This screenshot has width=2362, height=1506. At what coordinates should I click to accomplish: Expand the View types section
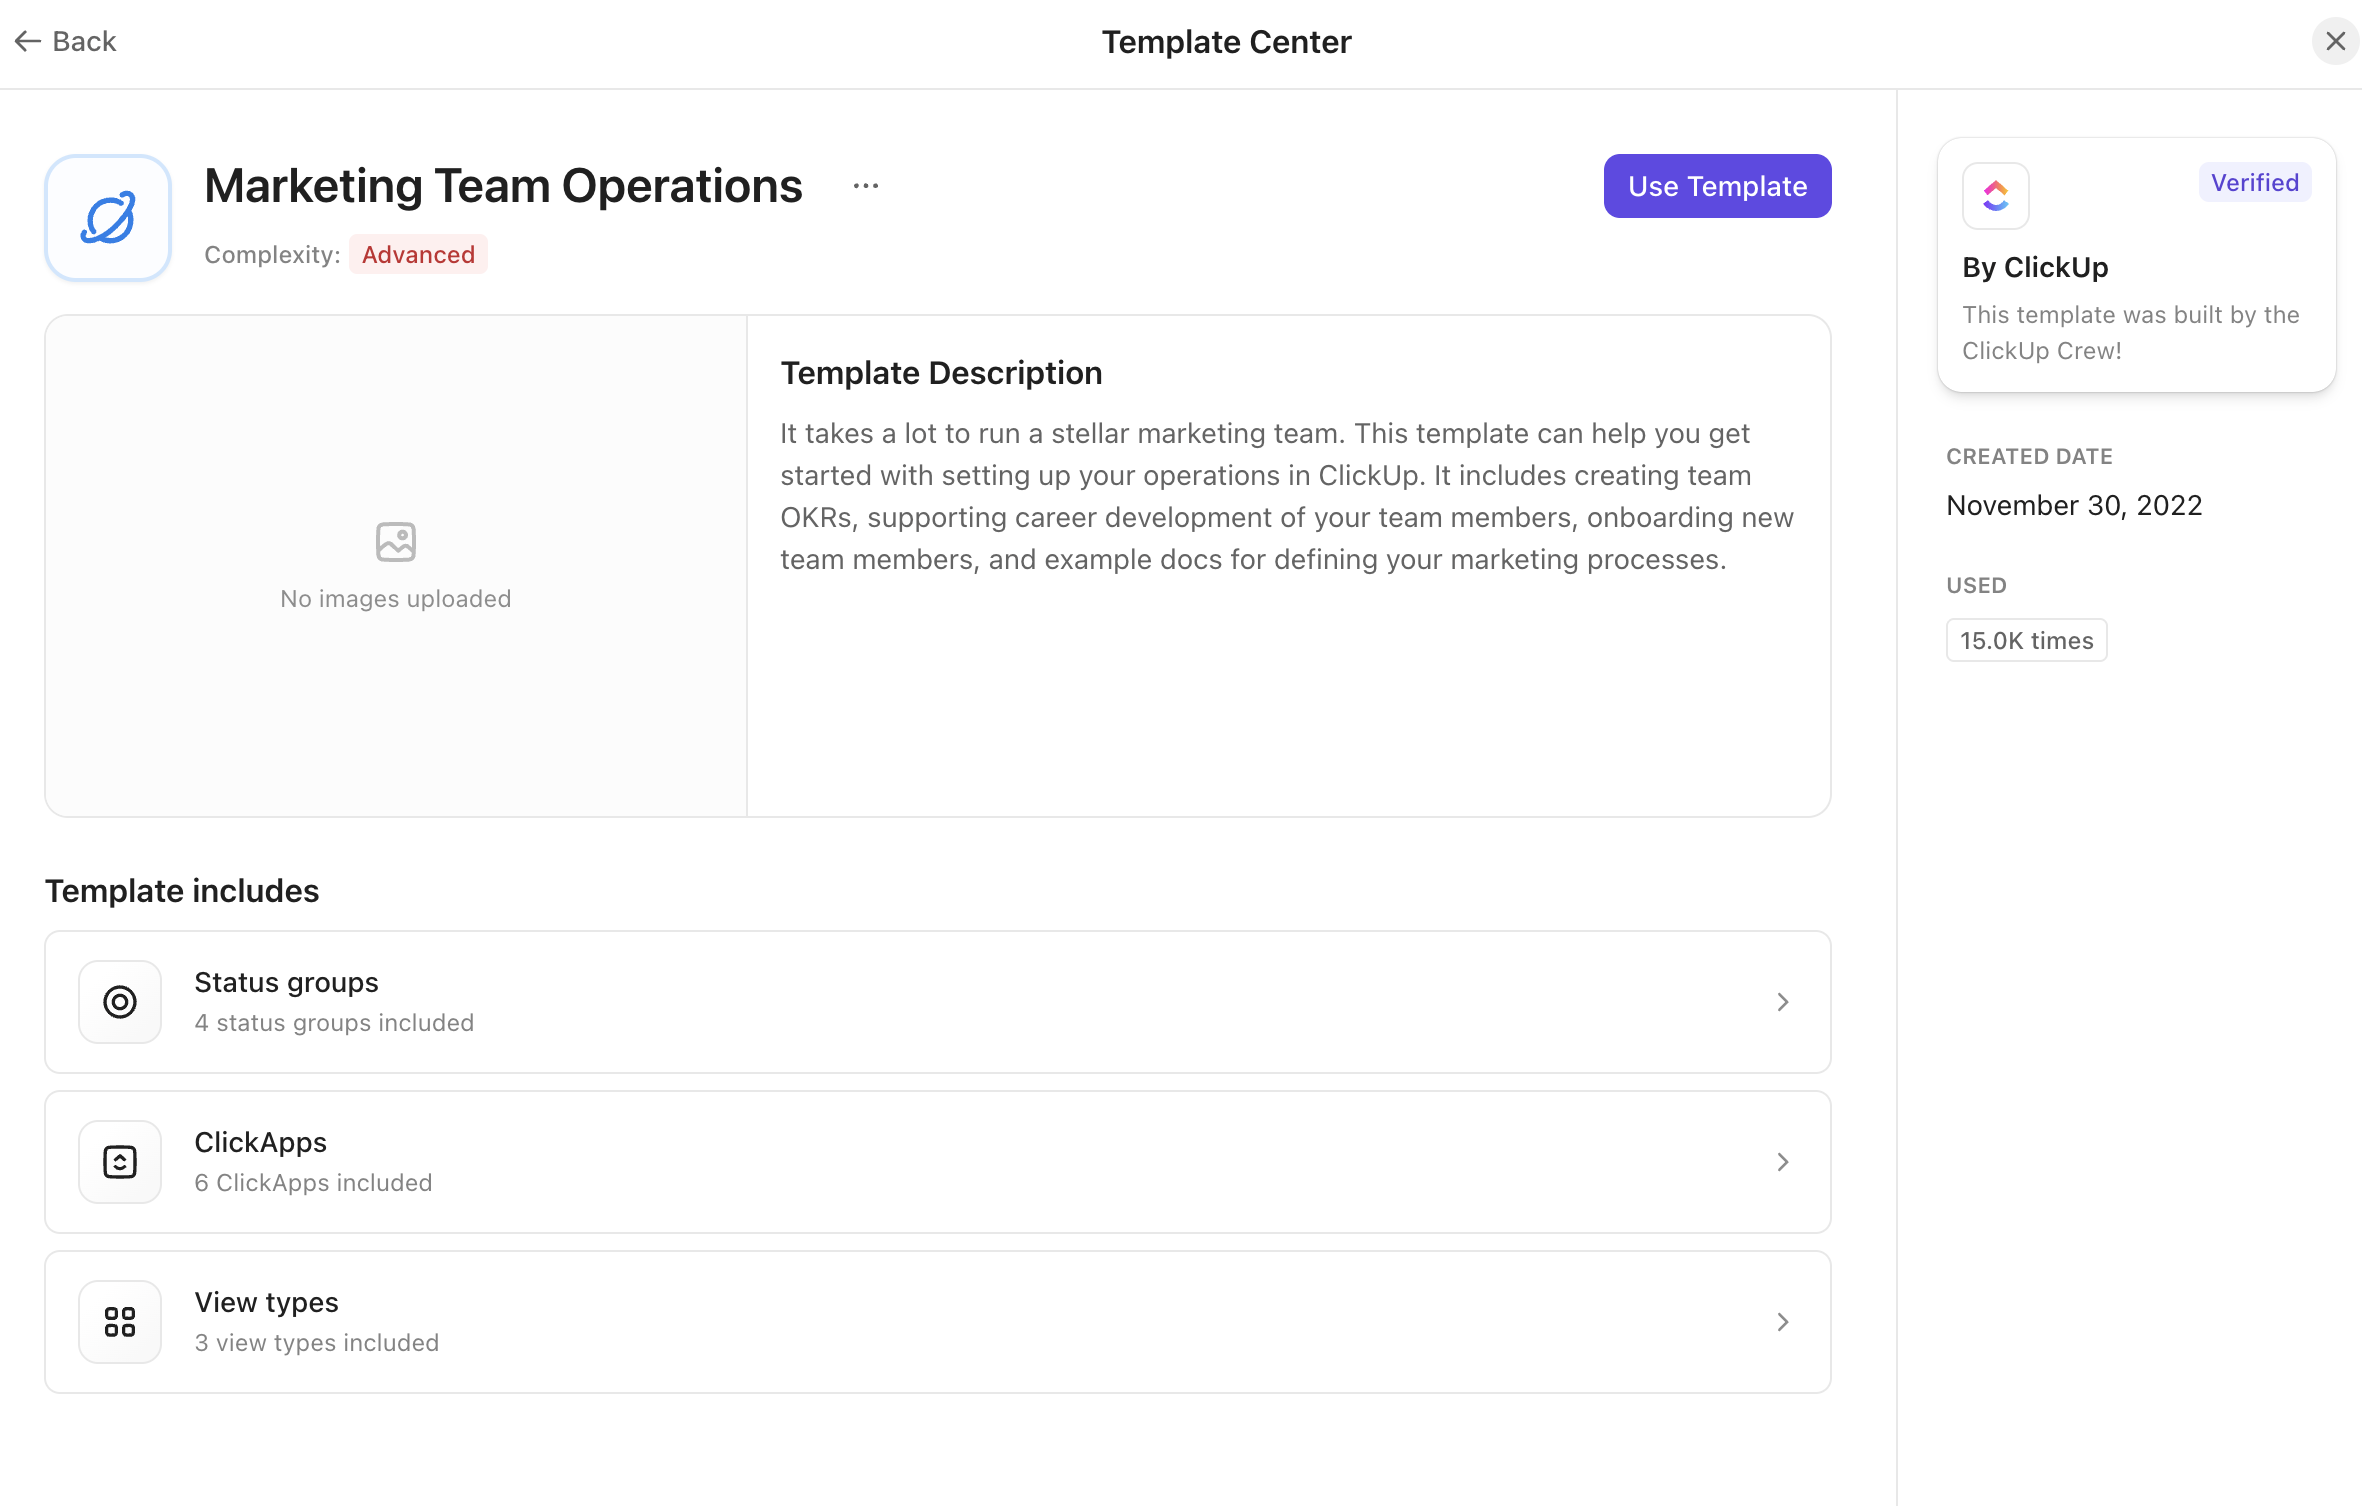(1783, 1321)
